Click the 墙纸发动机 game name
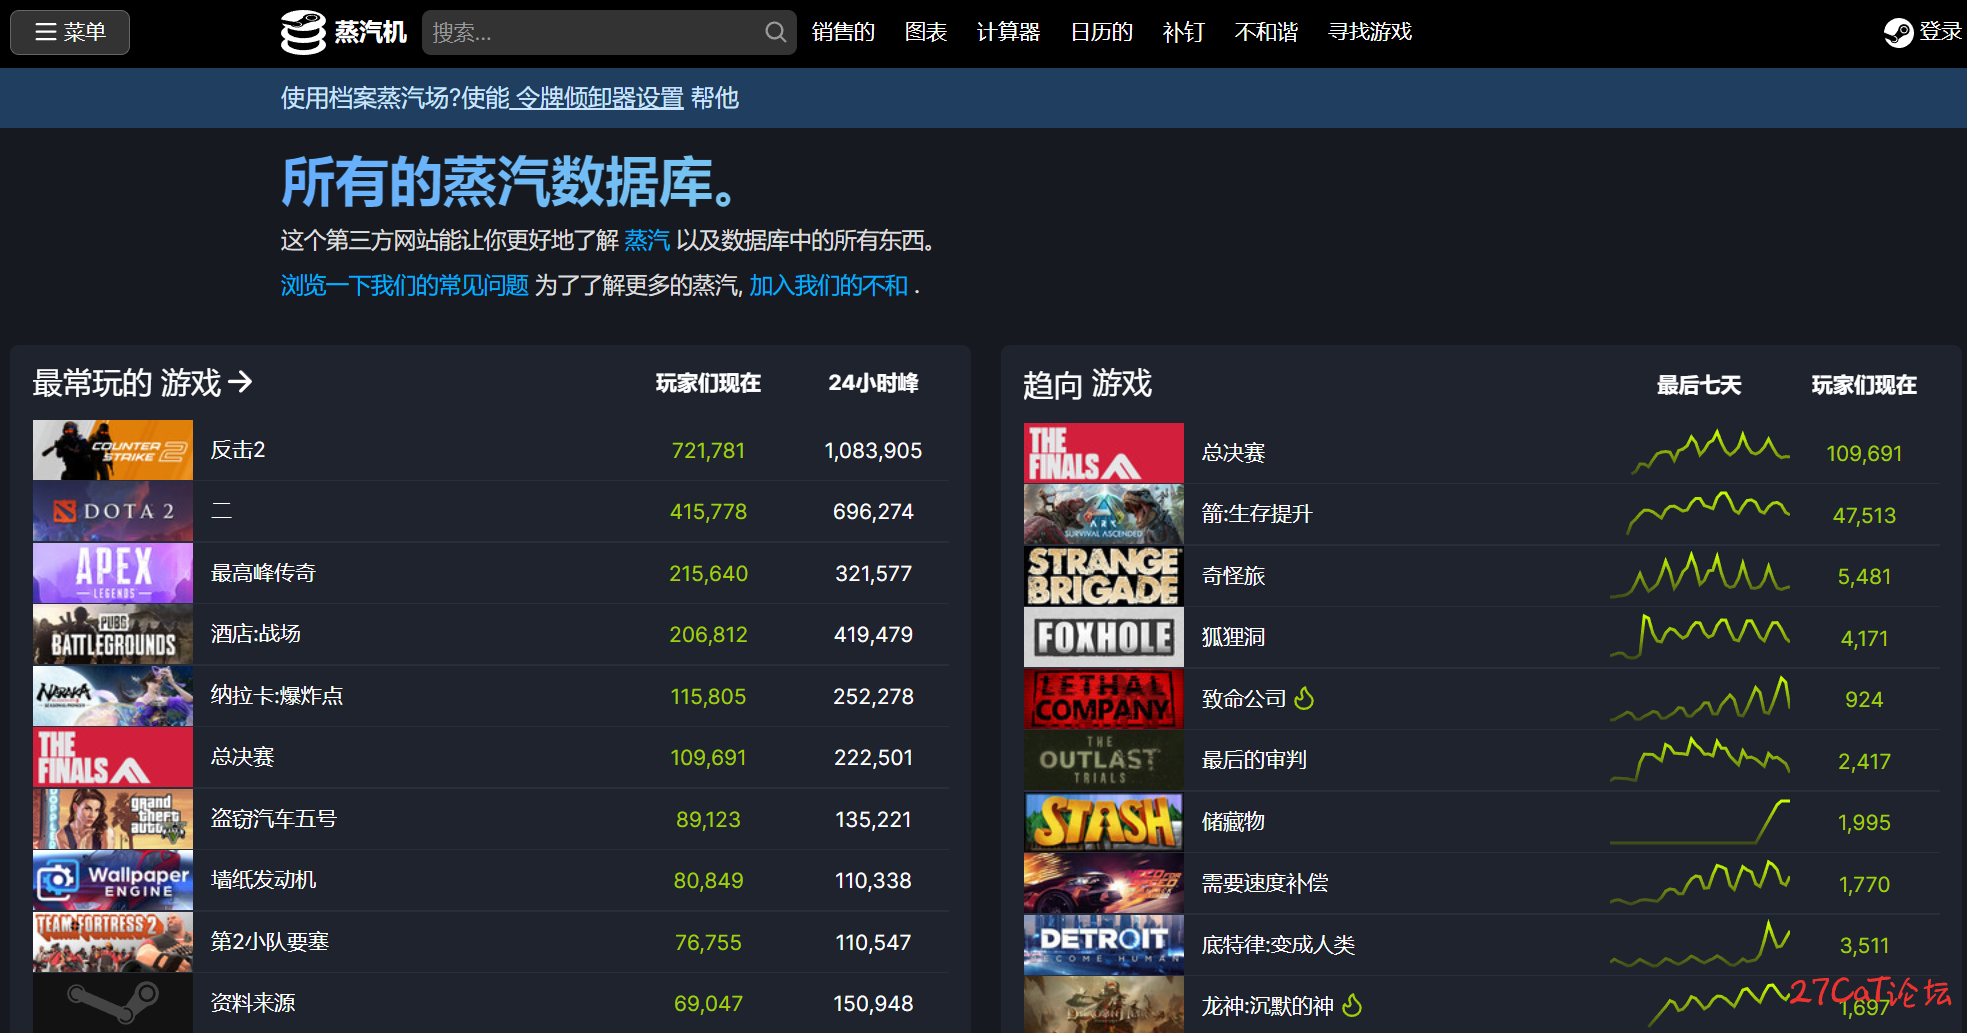 (263, 880)
